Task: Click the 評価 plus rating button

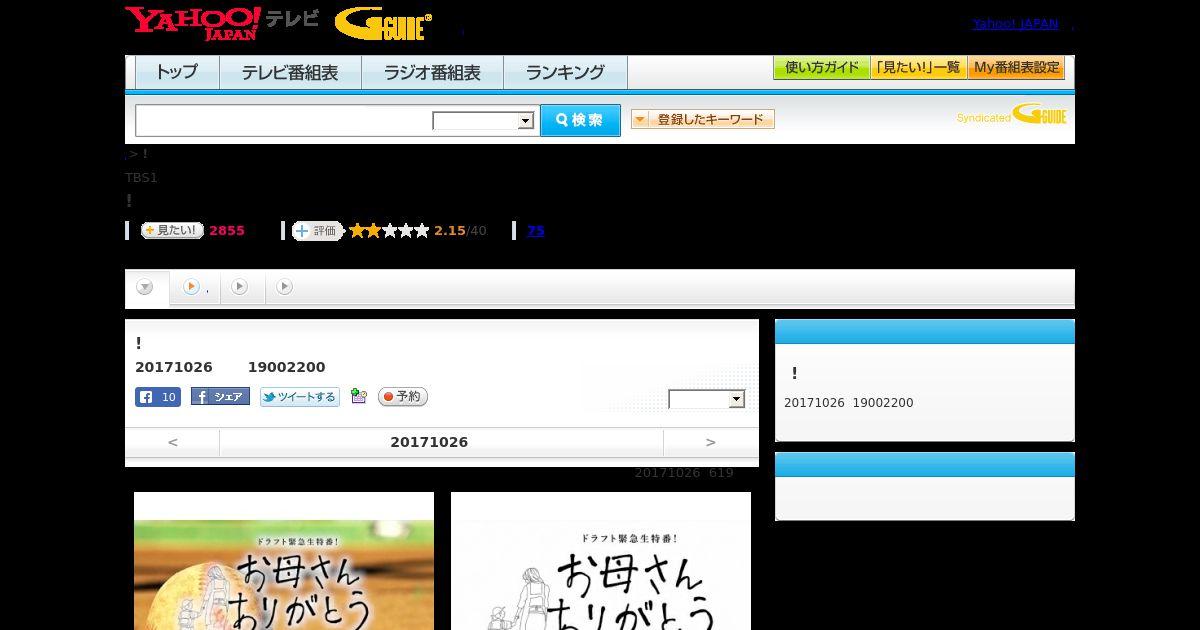Action: (317, 231)
